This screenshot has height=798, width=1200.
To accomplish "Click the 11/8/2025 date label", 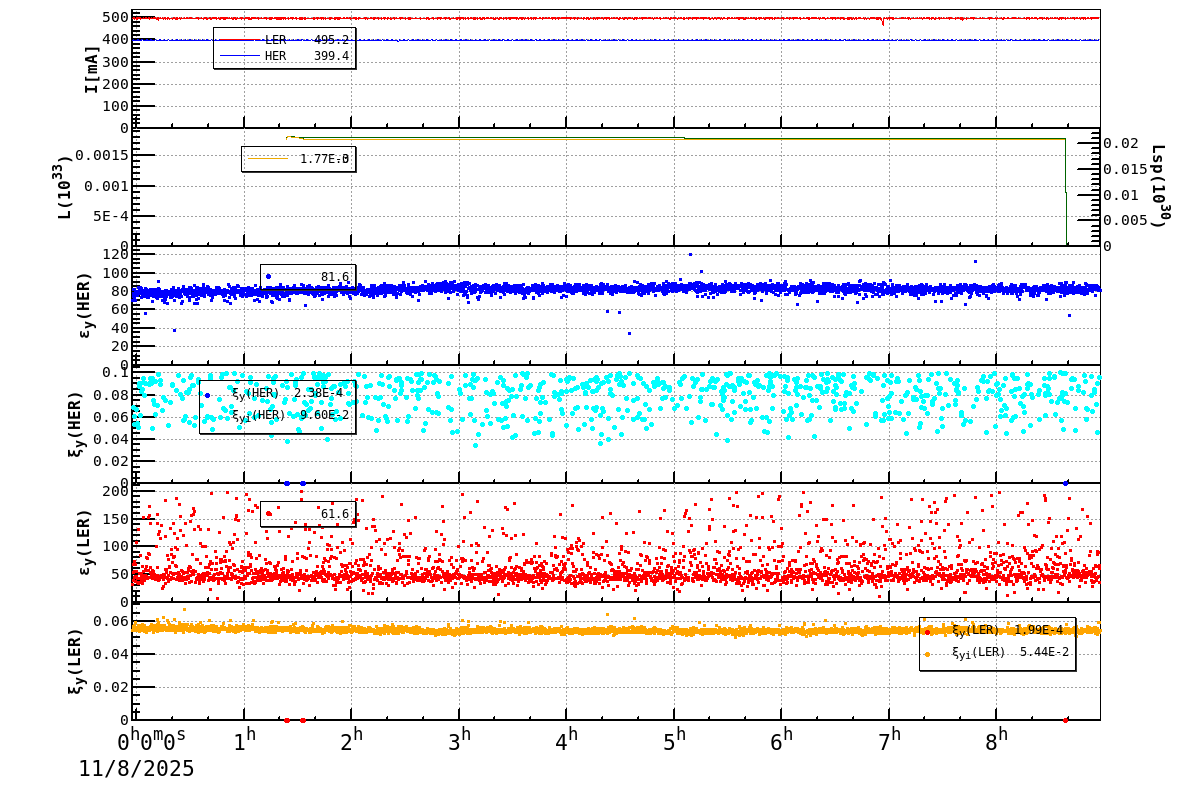I will pyautogui.click(x=137, y=769).
